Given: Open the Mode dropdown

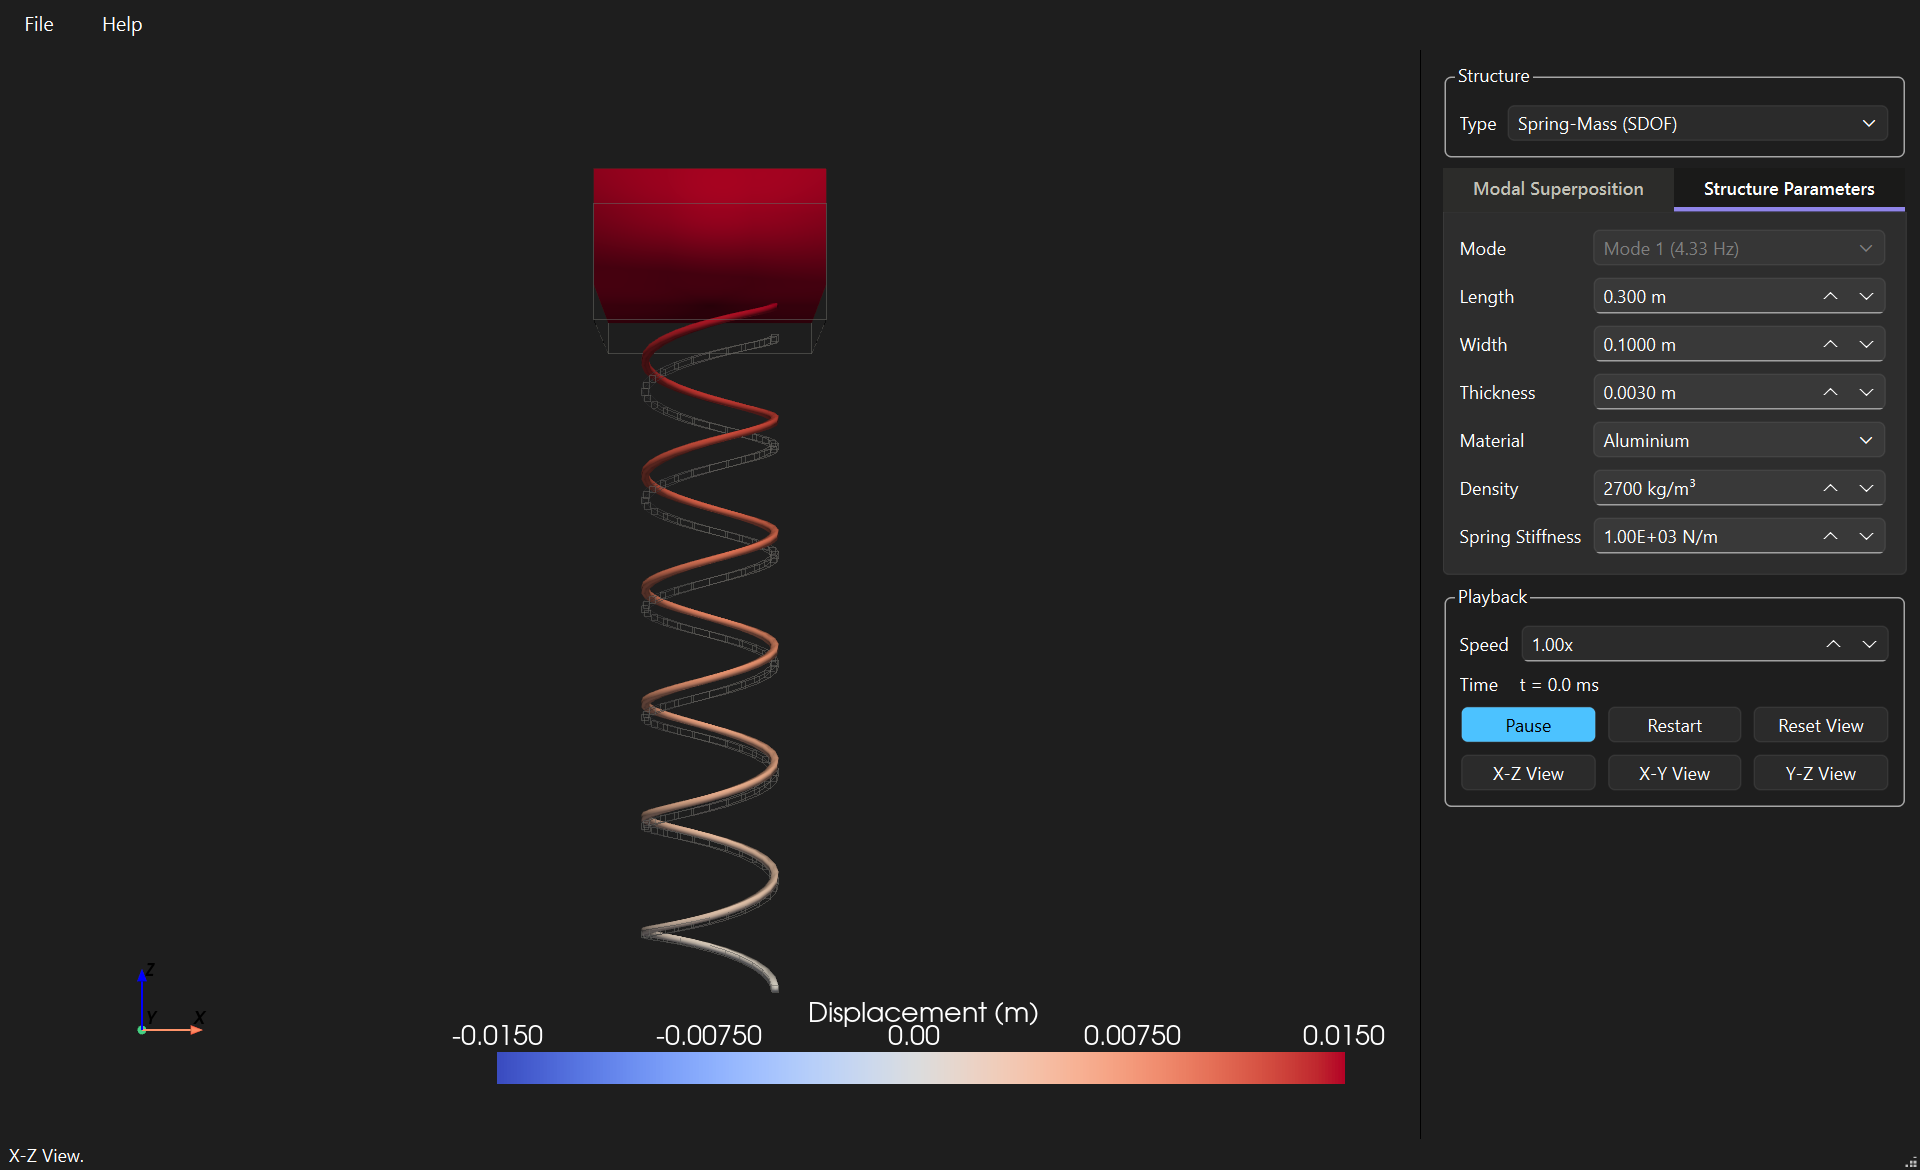Looking at the screenshot, I should tap(1739, 248).
